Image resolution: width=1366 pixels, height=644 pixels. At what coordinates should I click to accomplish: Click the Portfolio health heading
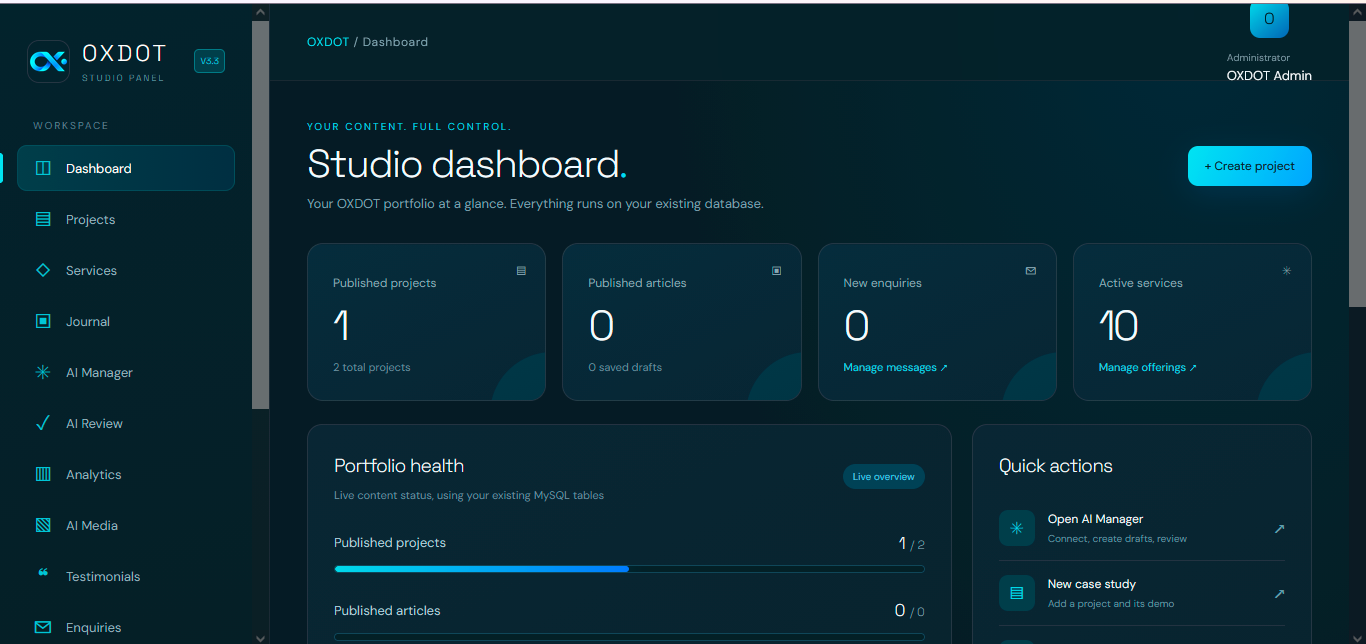[x=399, y=466]
